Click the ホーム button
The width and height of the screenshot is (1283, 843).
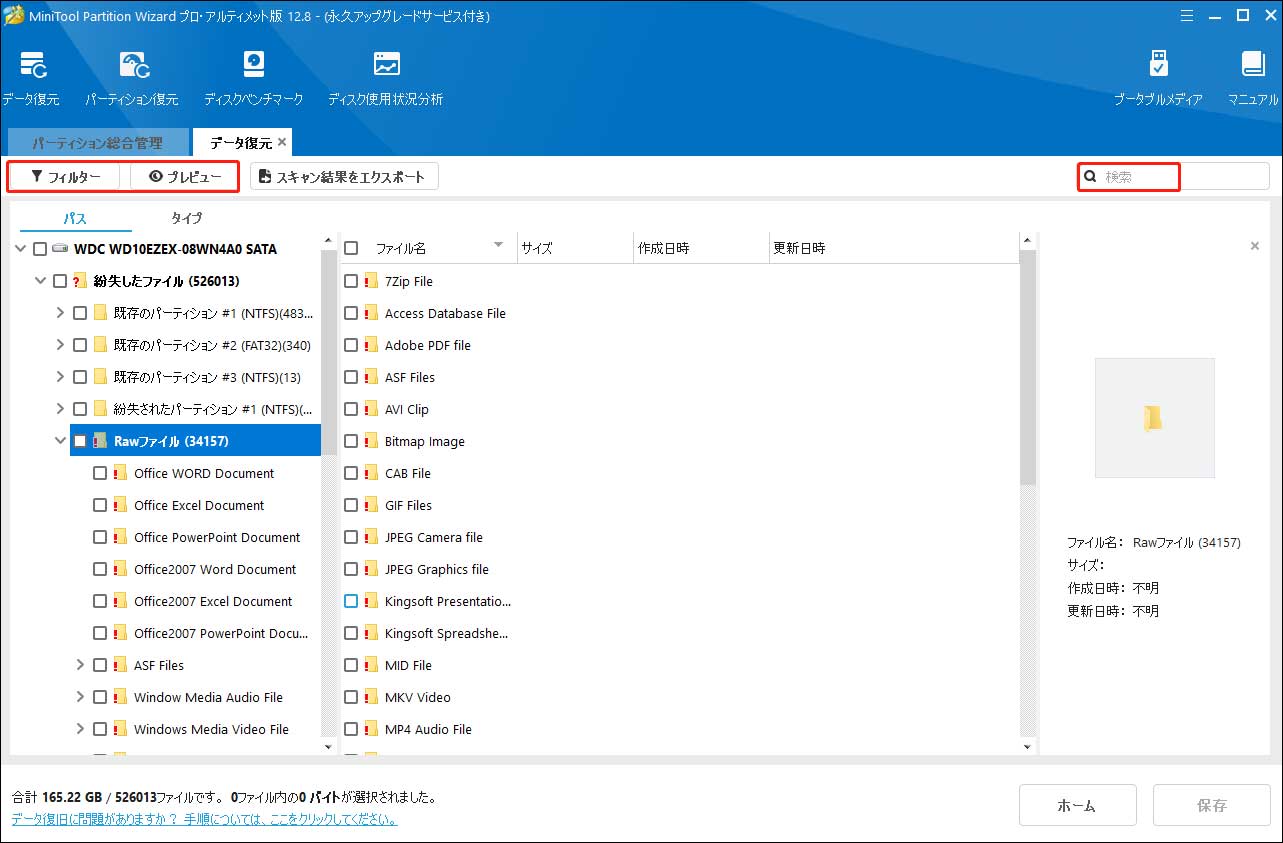(1077, 805)
